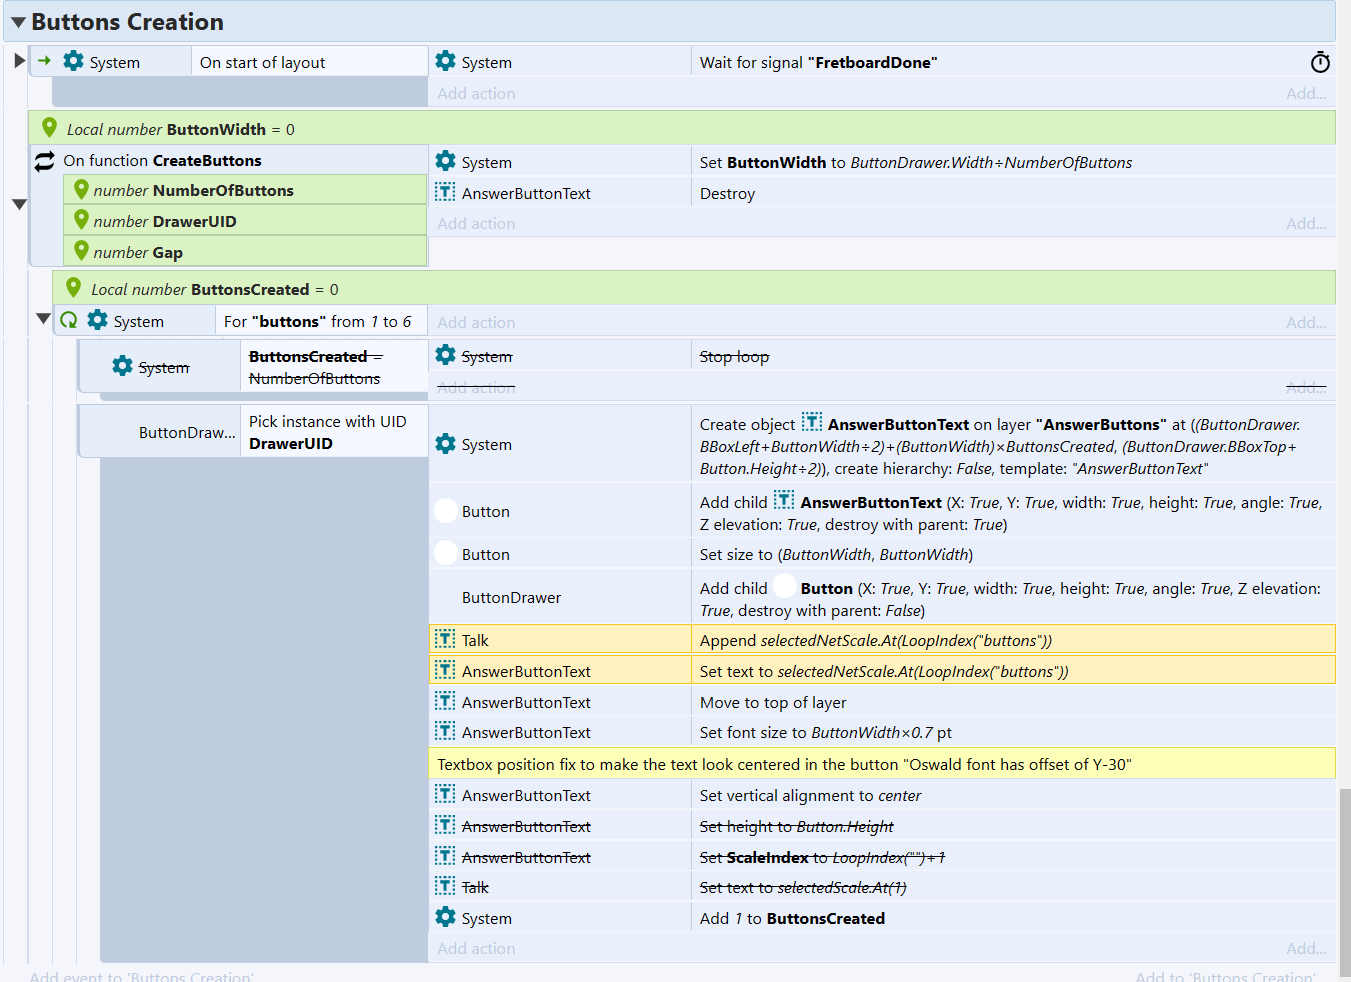Viewport: 1351px width, 982px height.
Task: Select Local number ButtonsCreated = 0 row
Action: [694, 288]
